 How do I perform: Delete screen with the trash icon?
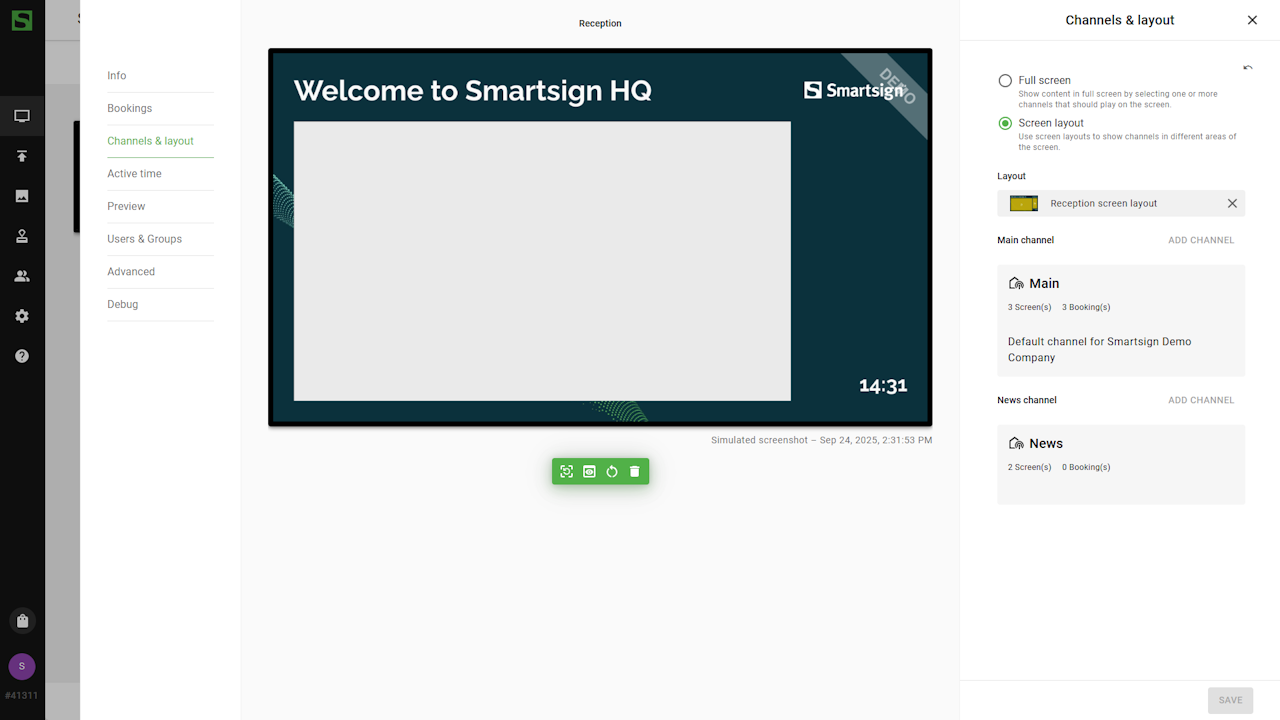[634, 472]
